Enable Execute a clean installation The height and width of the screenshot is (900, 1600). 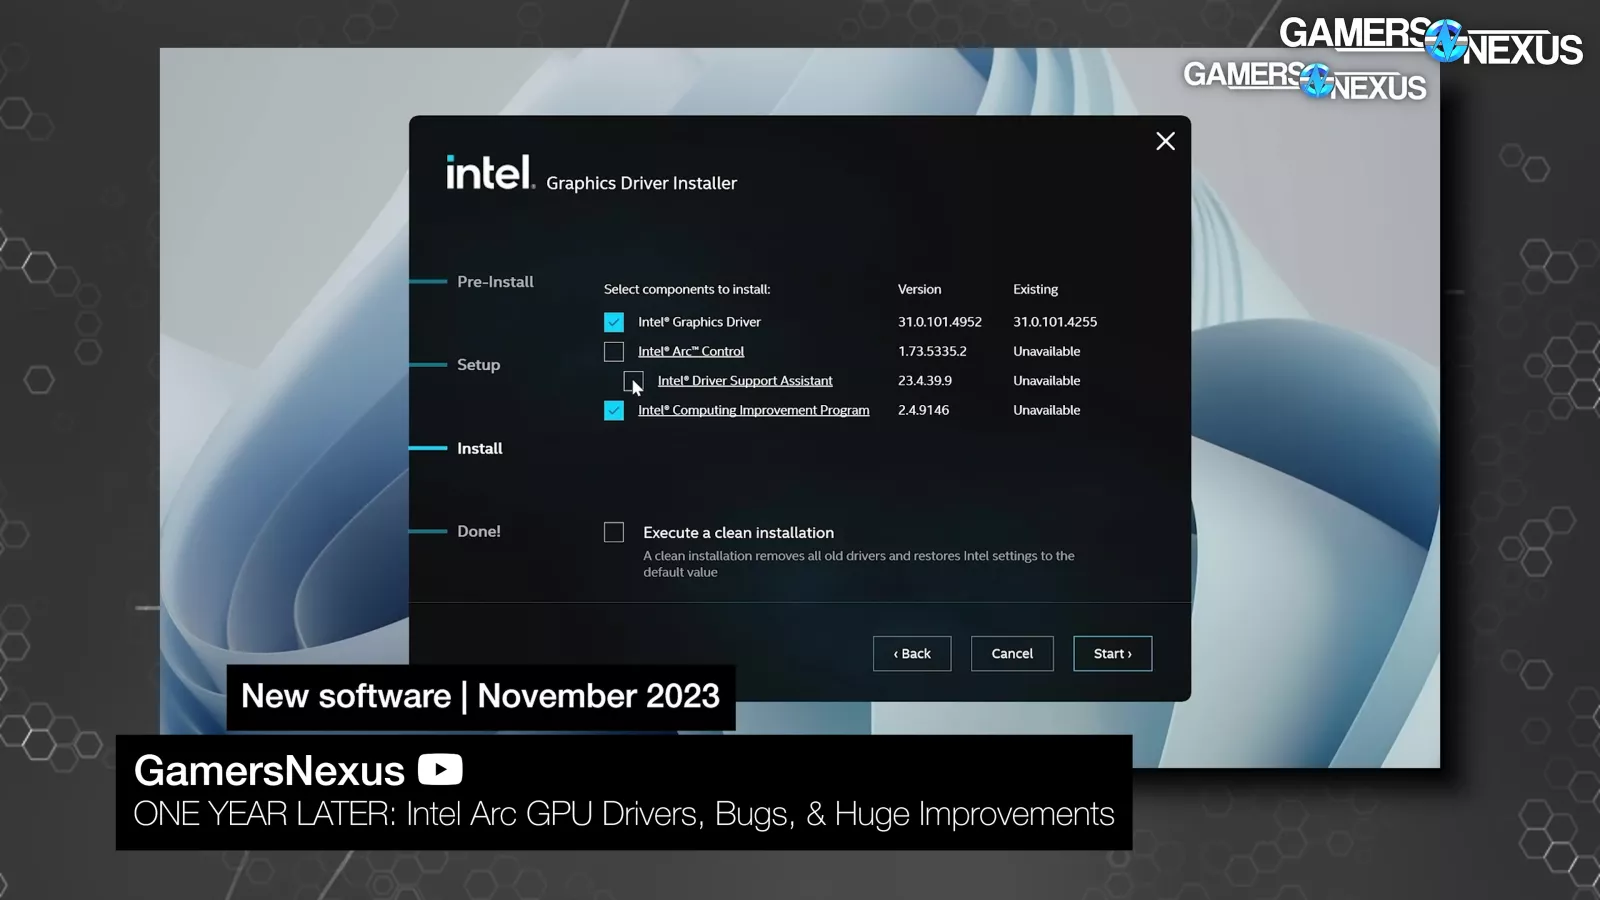[613, 532]
